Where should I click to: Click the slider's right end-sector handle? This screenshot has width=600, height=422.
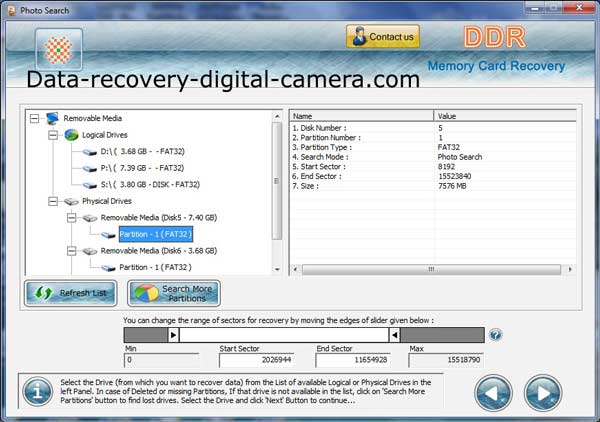click(x=395, y=335)
